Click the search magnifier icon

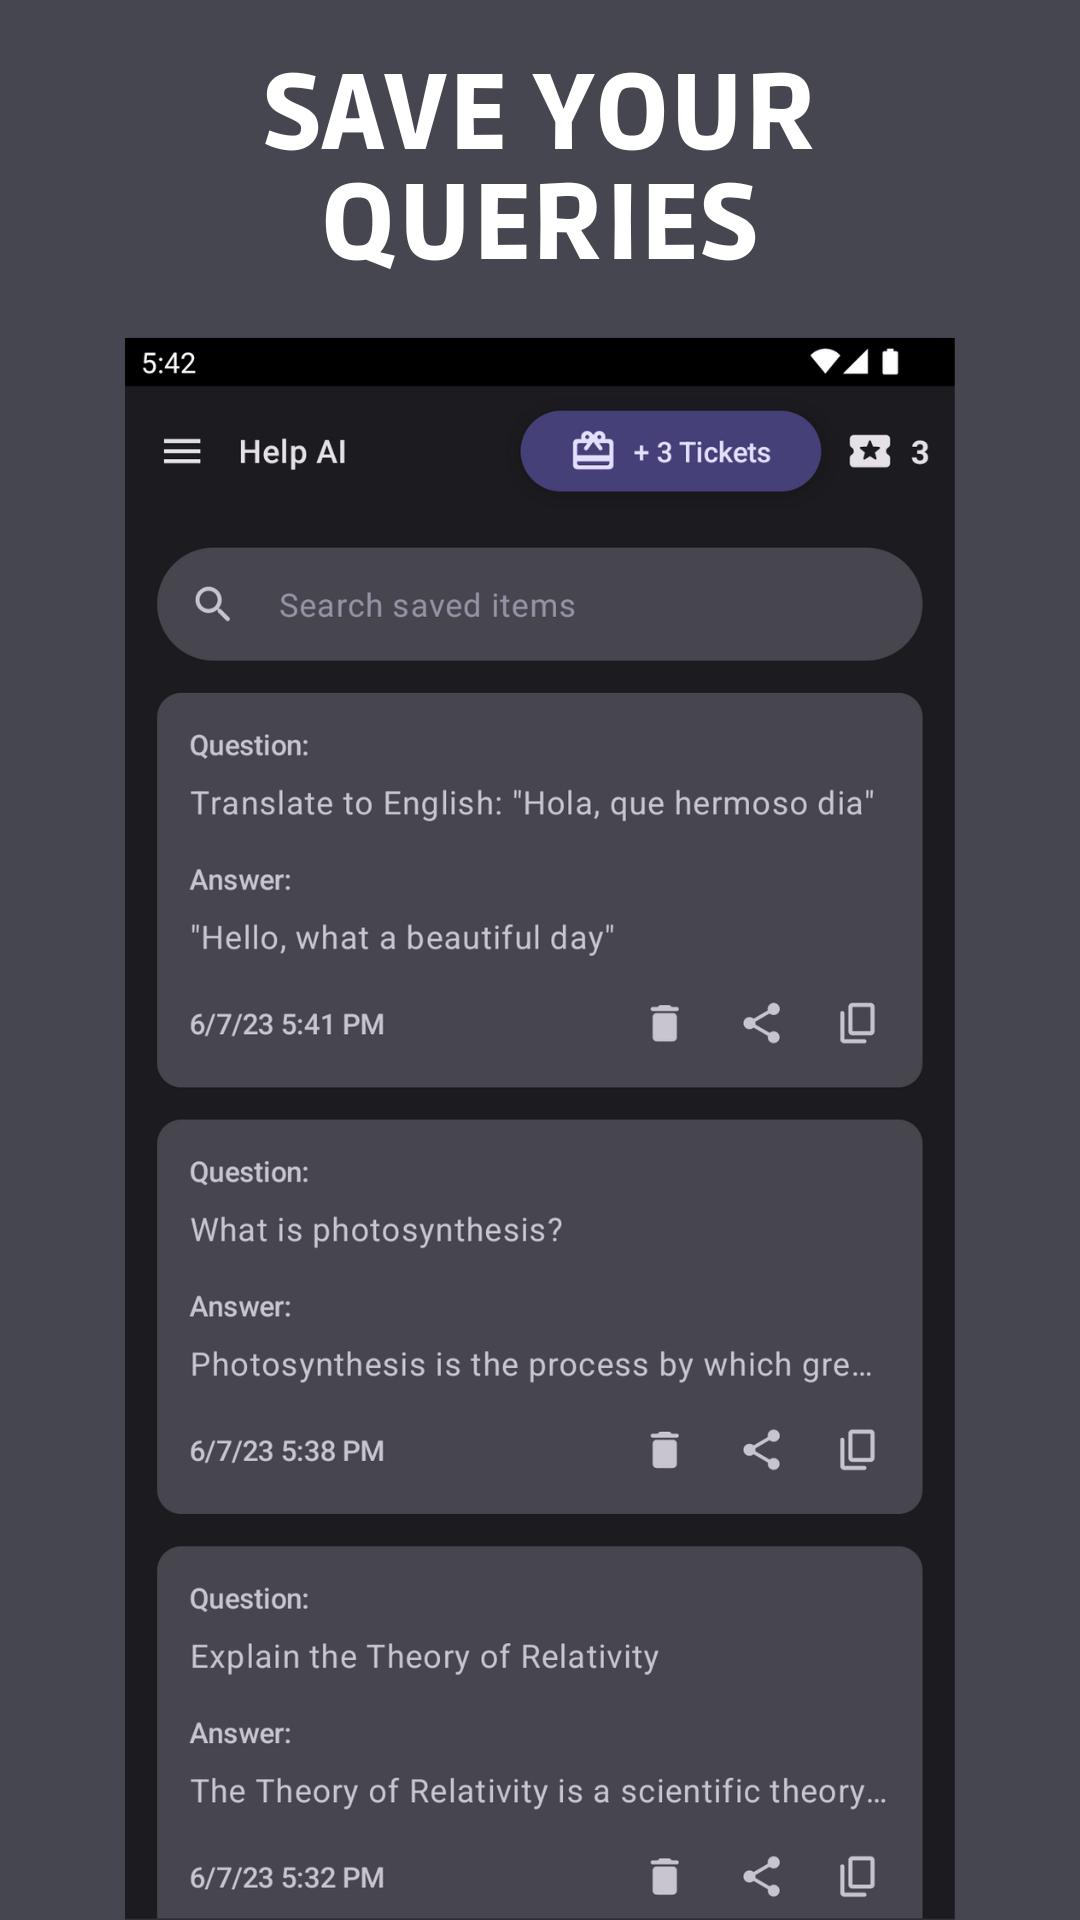[212, 605]
